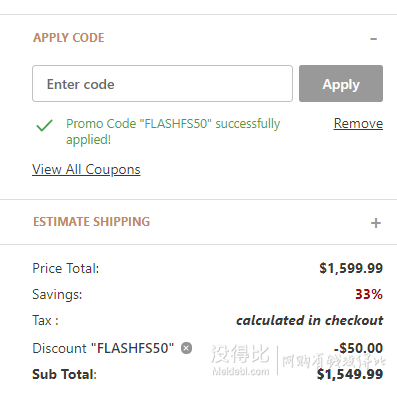
Task: Remove the applied promo code link
Action: [x=358, y=124]
